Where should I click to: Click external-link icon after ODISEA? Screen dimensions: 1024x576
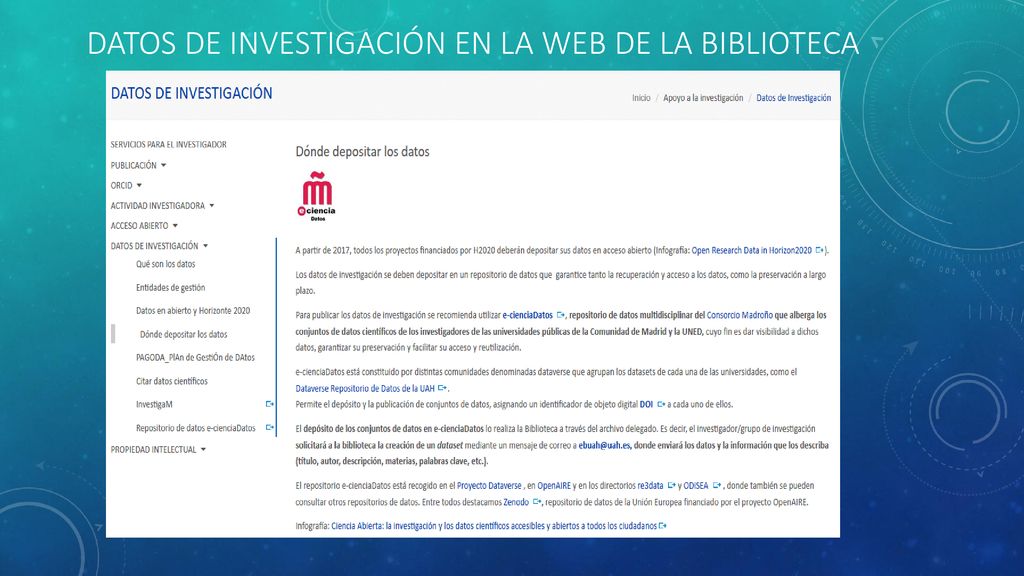716,485
